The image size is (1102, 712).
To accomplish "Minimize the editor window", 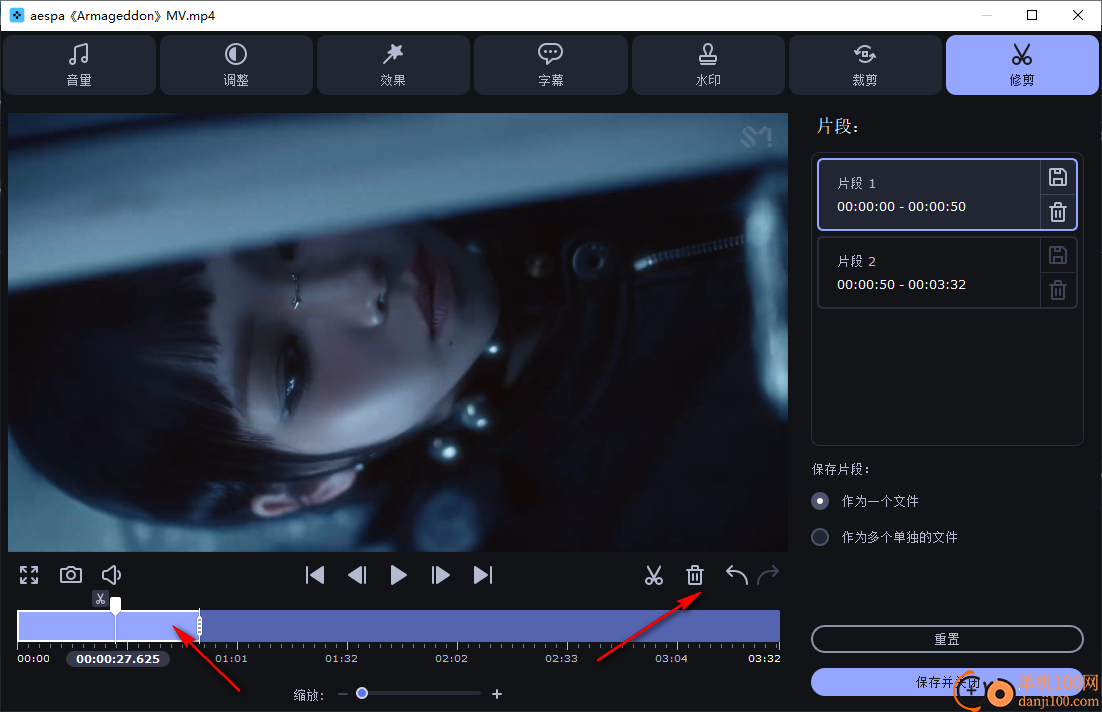I will point(987,15).
